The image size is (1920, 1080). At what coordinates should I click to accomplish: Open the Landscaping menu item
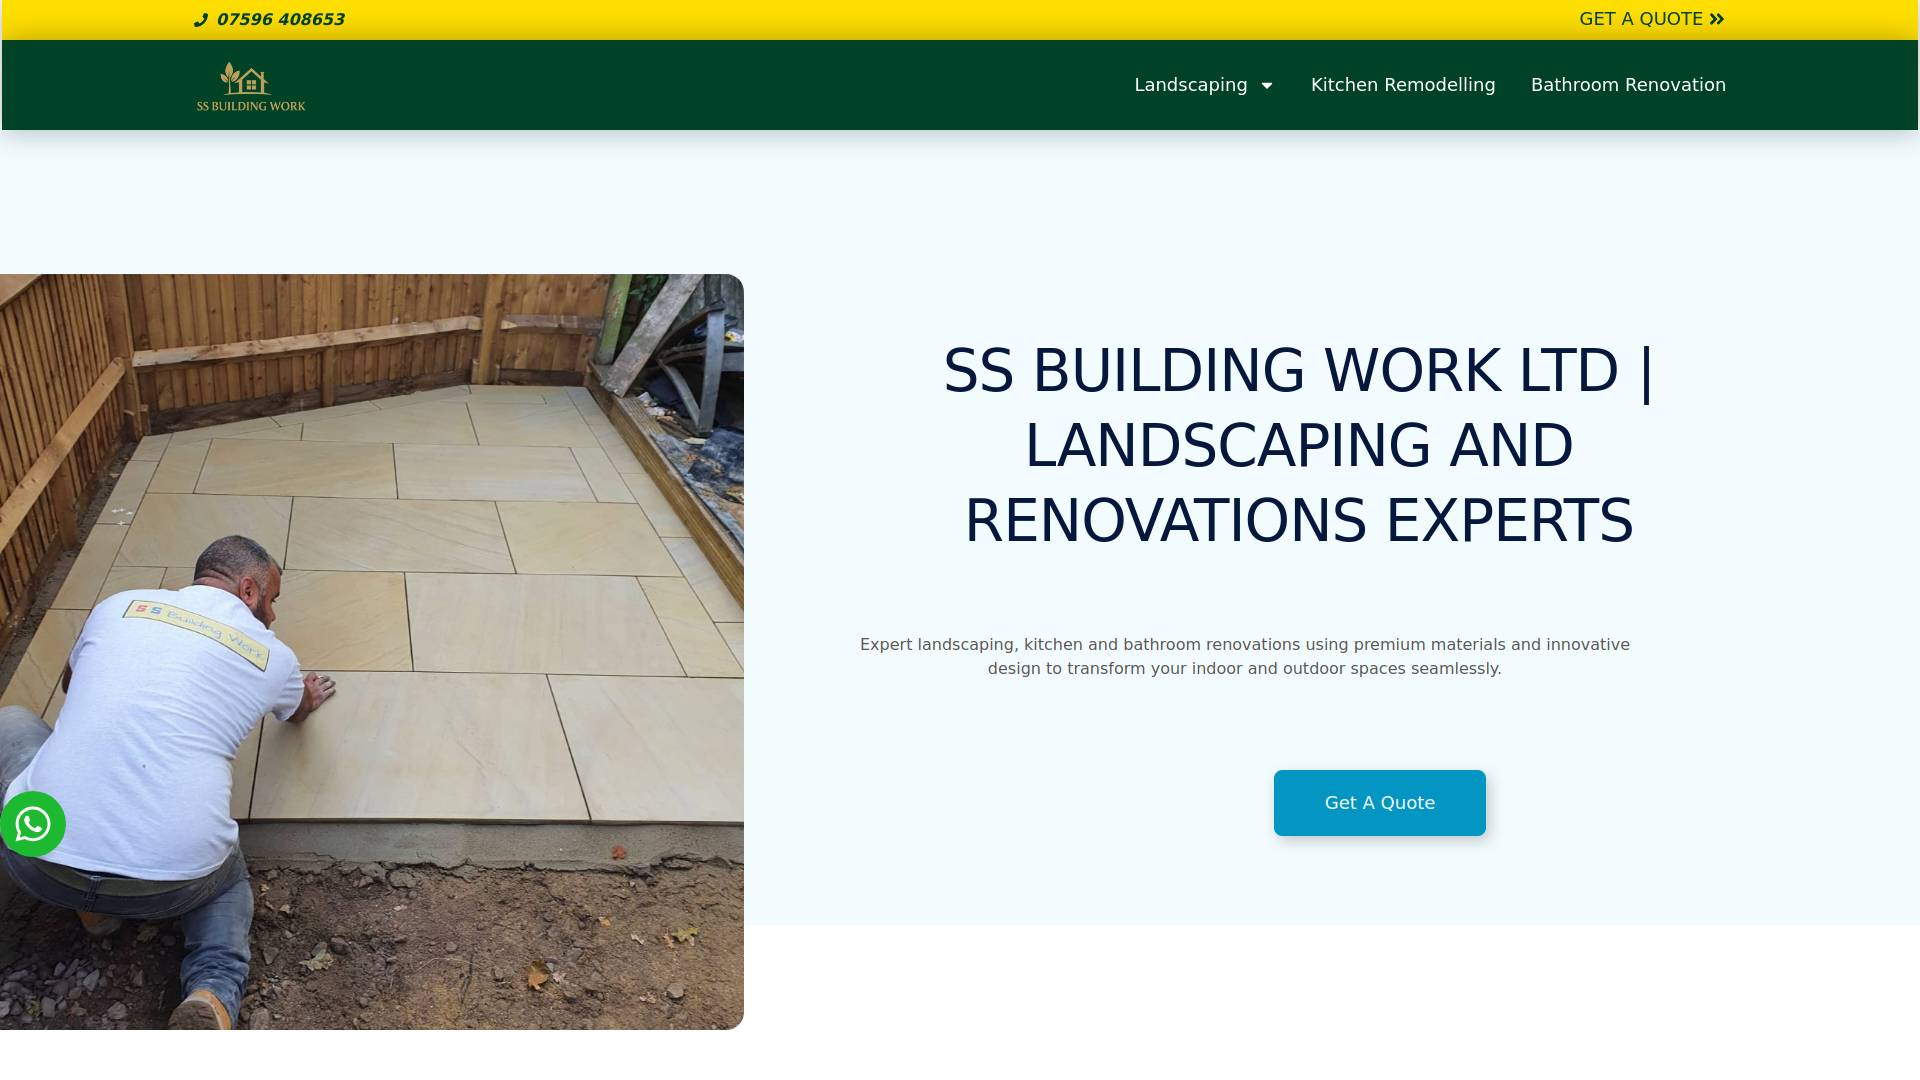pyautogui.click(x=1190, y=85)
